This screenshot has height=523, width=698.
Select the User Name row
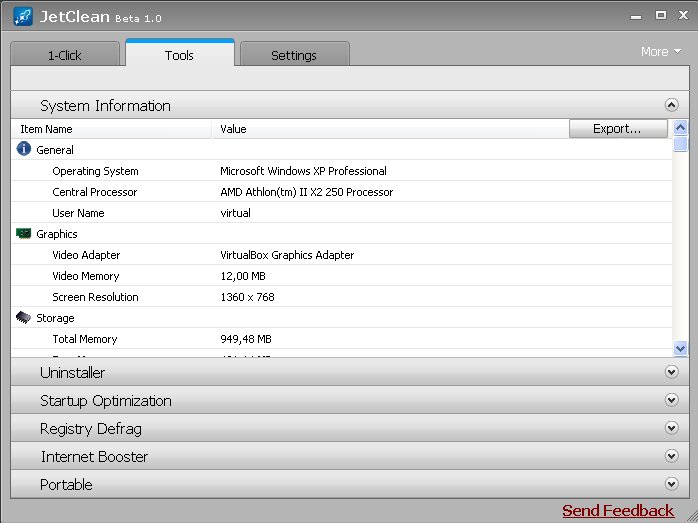point(341,213)
